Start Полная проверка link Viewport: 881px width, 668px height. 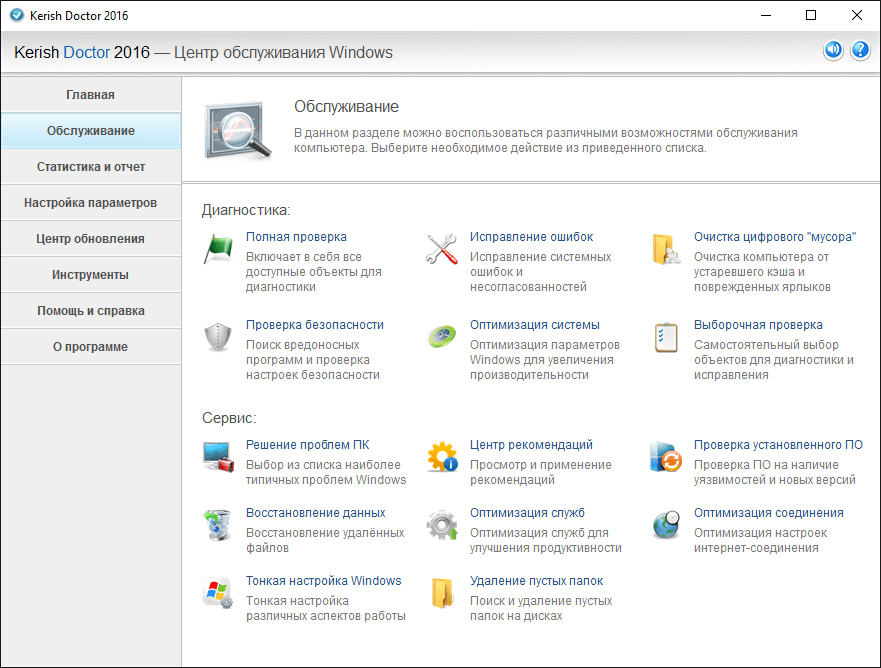(296, 237)
